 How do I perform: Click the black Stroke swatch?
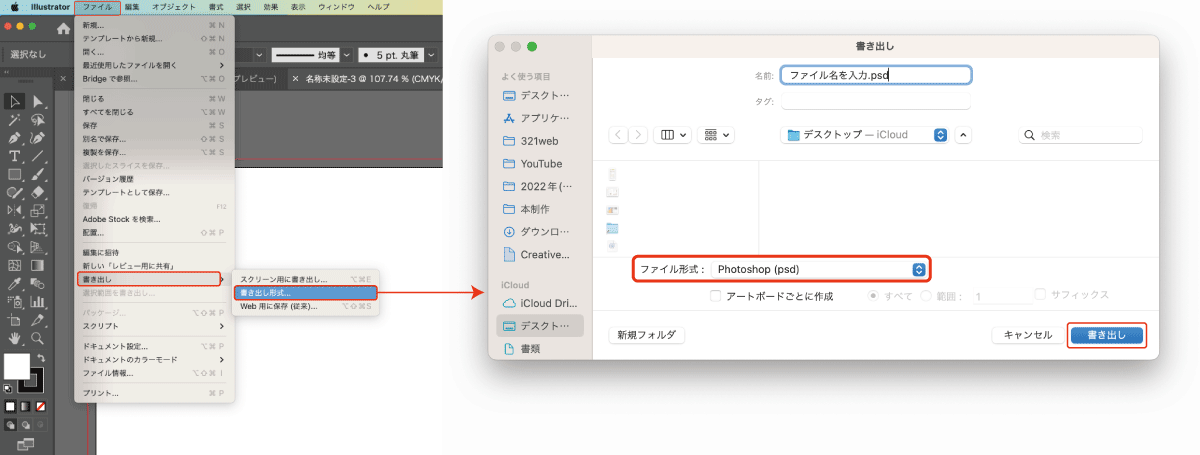point(33,379)
